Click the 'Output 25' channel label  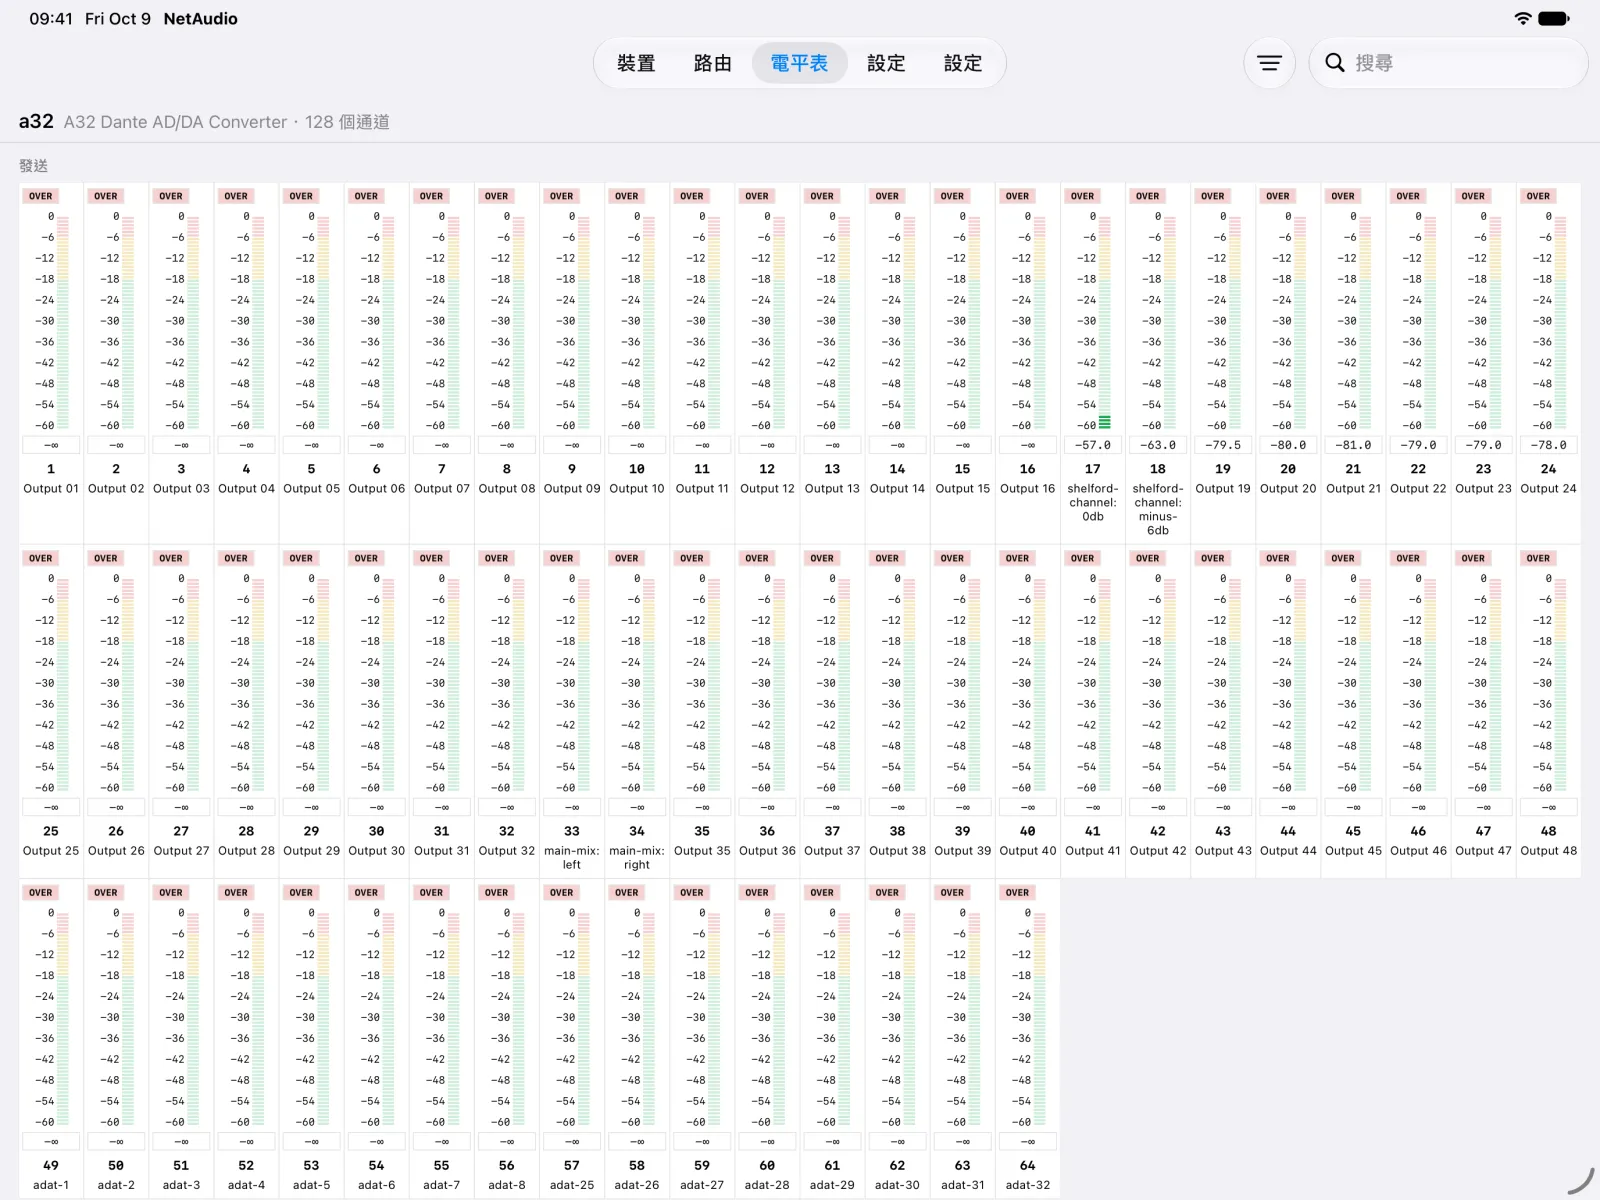(51, 851)
